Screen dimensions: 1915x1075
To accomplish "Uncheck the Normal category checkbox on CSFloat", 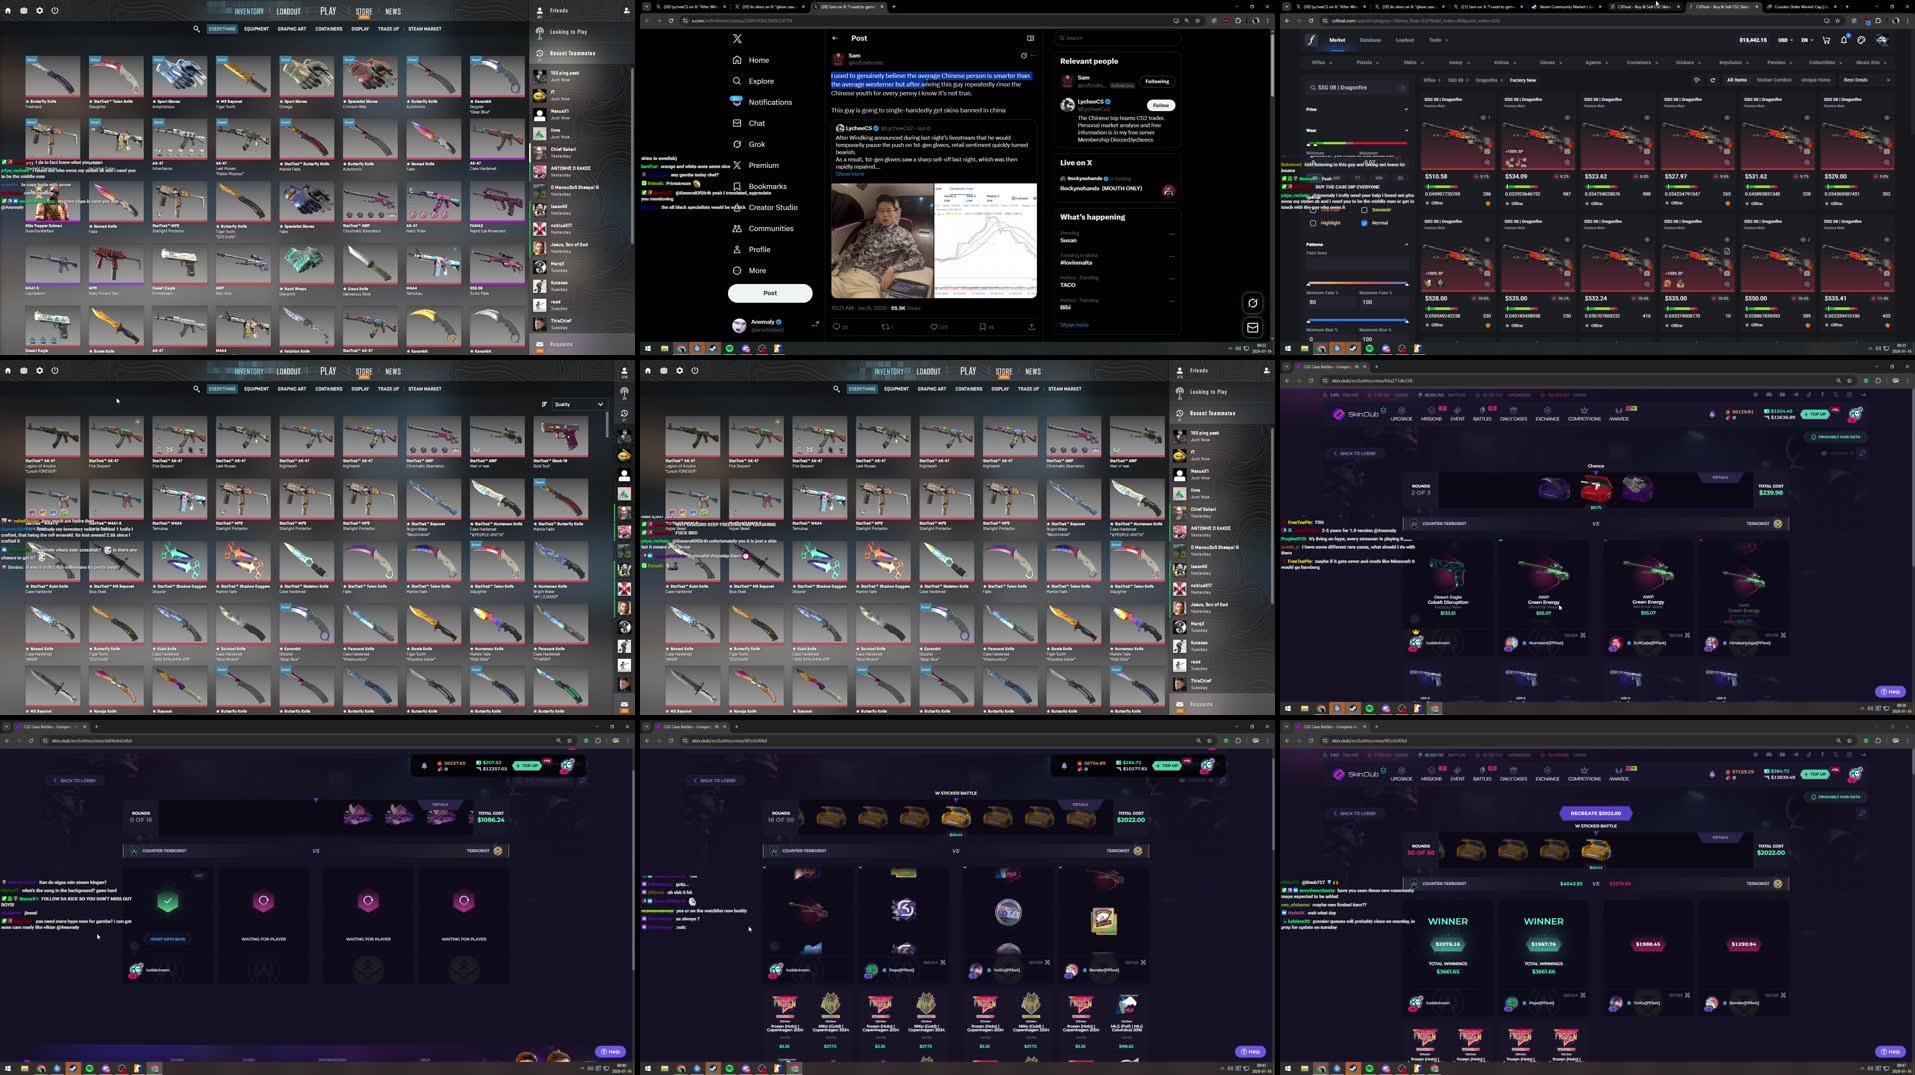I will (1364, 223).
